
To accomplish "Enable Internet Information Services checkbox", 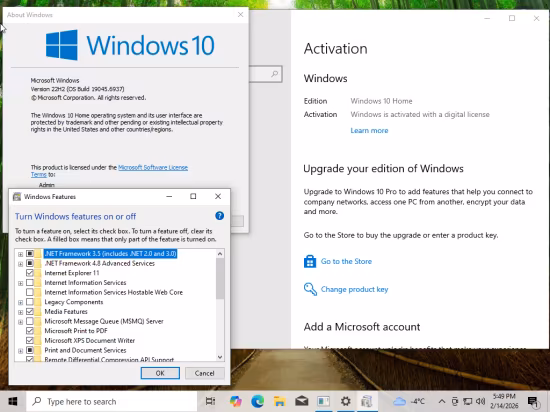I will coord(30,283).
